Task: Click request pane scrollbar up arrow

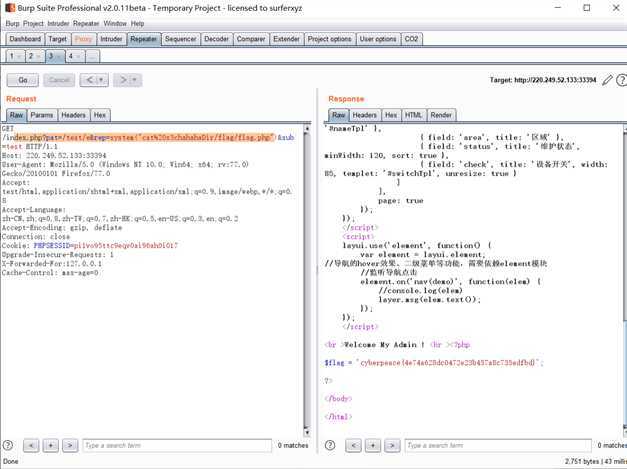Action: pos(307,129)
